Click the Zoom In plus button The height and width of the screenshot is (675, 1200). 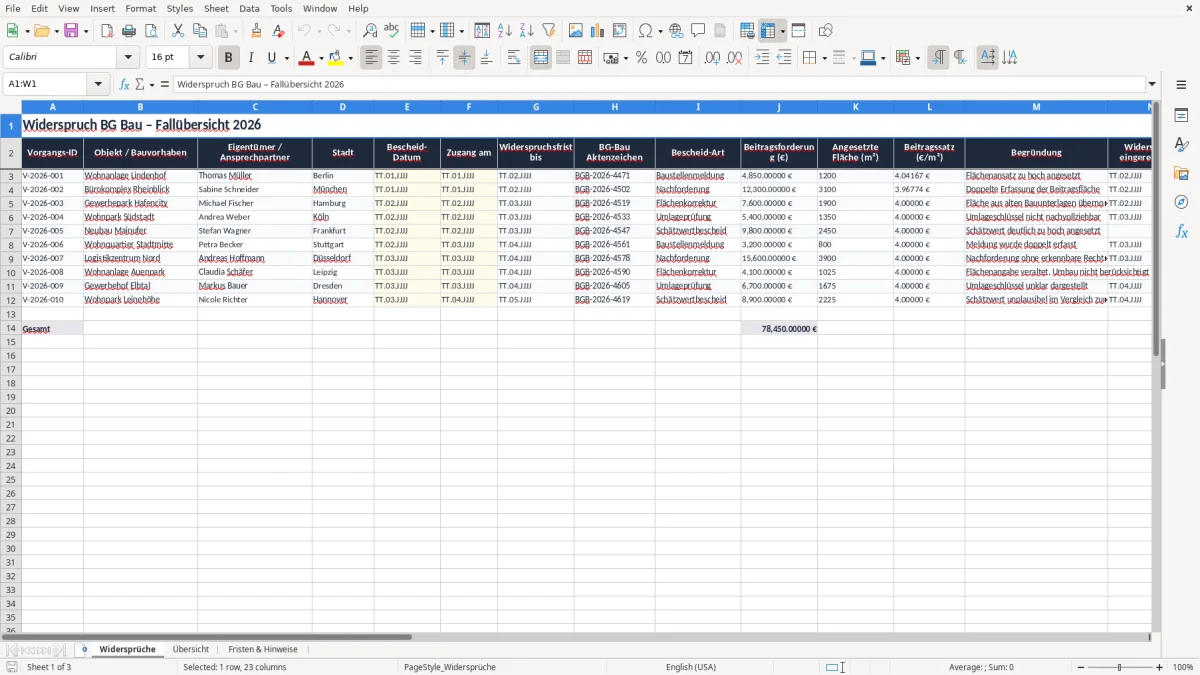pyautogui.click(x=1160, y=667)
